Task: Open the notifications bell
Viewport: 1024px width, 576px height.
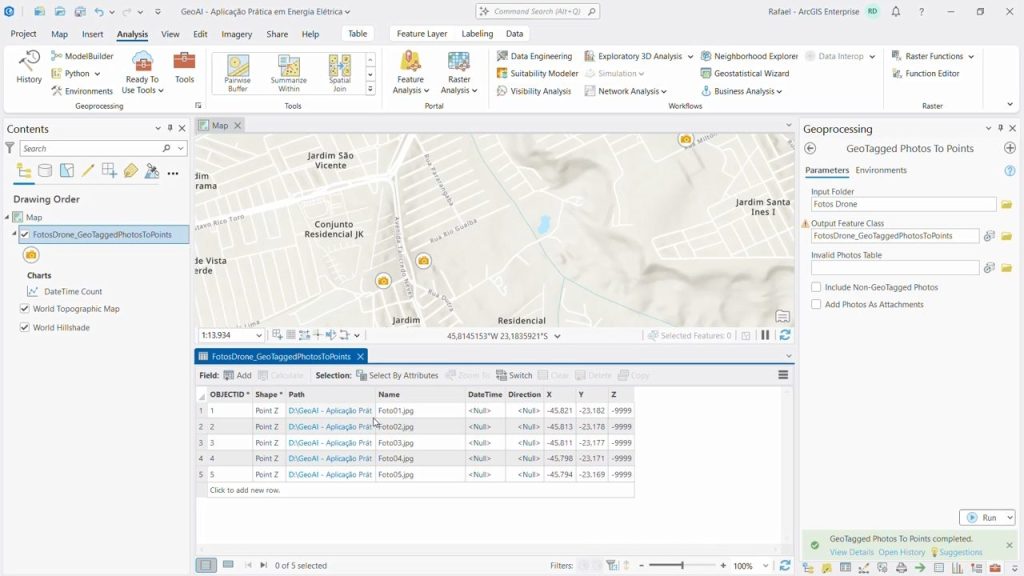Action: [x=895, y=12]
